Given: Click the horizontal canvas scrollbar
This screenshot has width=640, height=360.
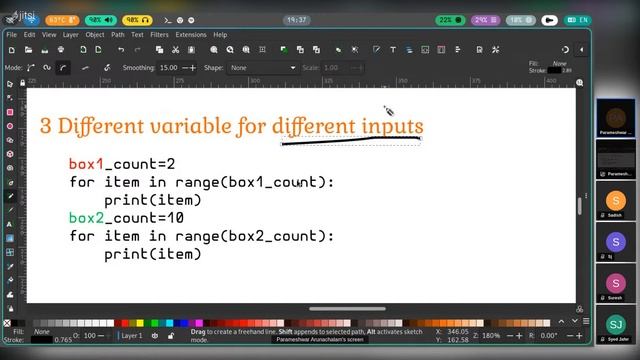Looking at the screenshot, I should point(347,309).
